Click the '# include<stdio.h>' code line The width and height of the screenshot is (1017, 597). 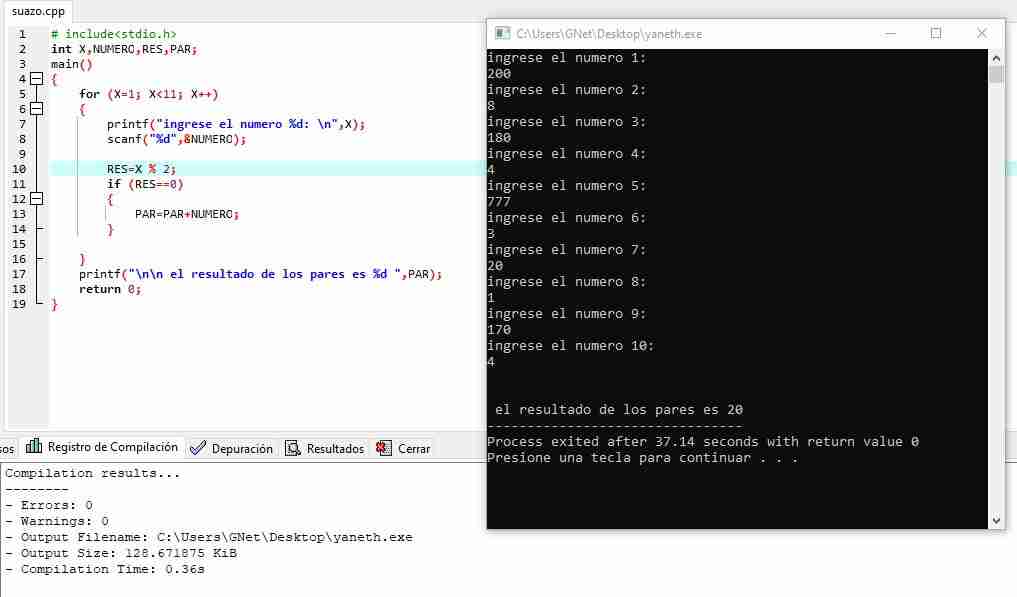pyautogui.click(x=114, y=34)
